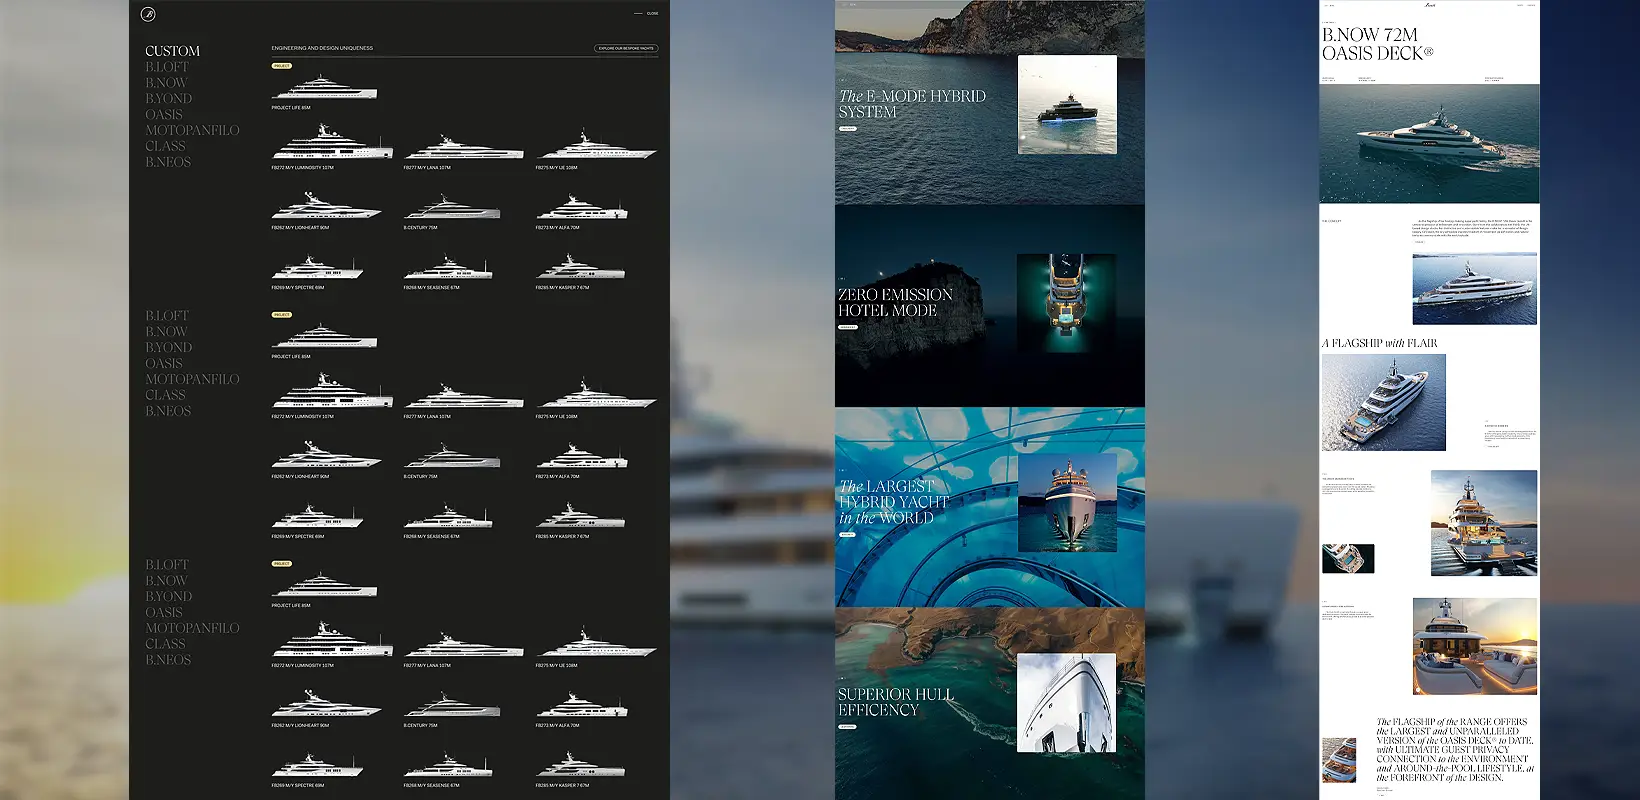Click the Explore Our Bespoke Yachts button
Viewport: 1640px width, 800px height.
click(x=626, y=48)
